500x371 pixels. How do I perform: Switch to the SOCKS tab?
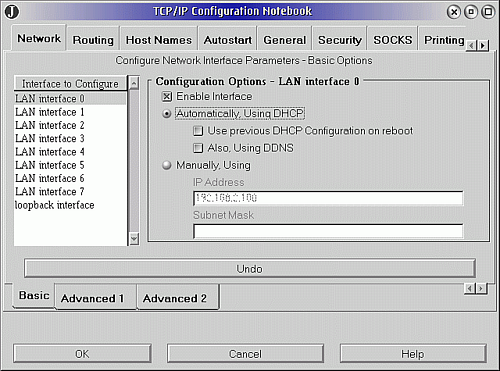(x=393, y=40)
